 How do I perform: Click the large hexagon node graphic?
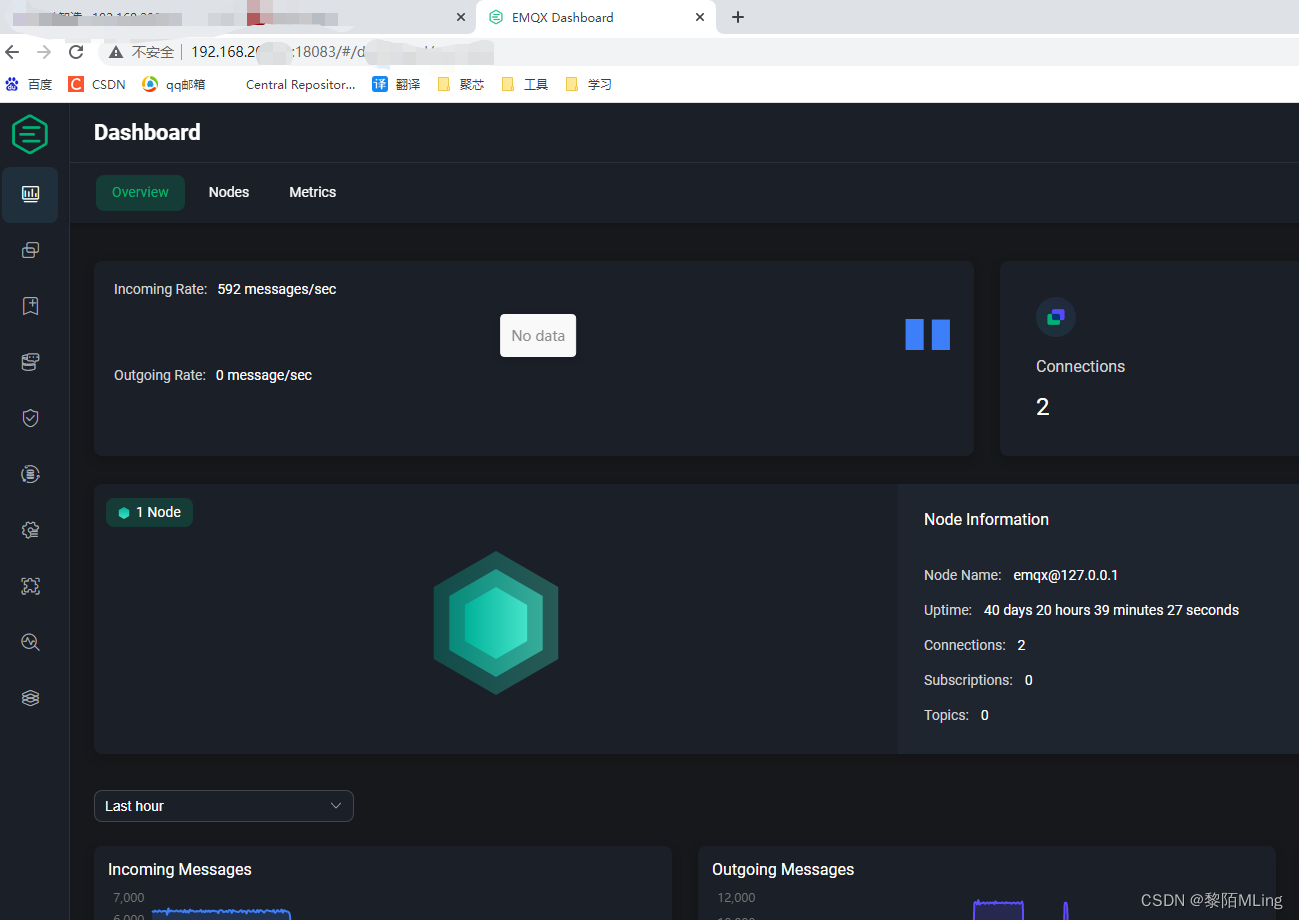[496, 622]
